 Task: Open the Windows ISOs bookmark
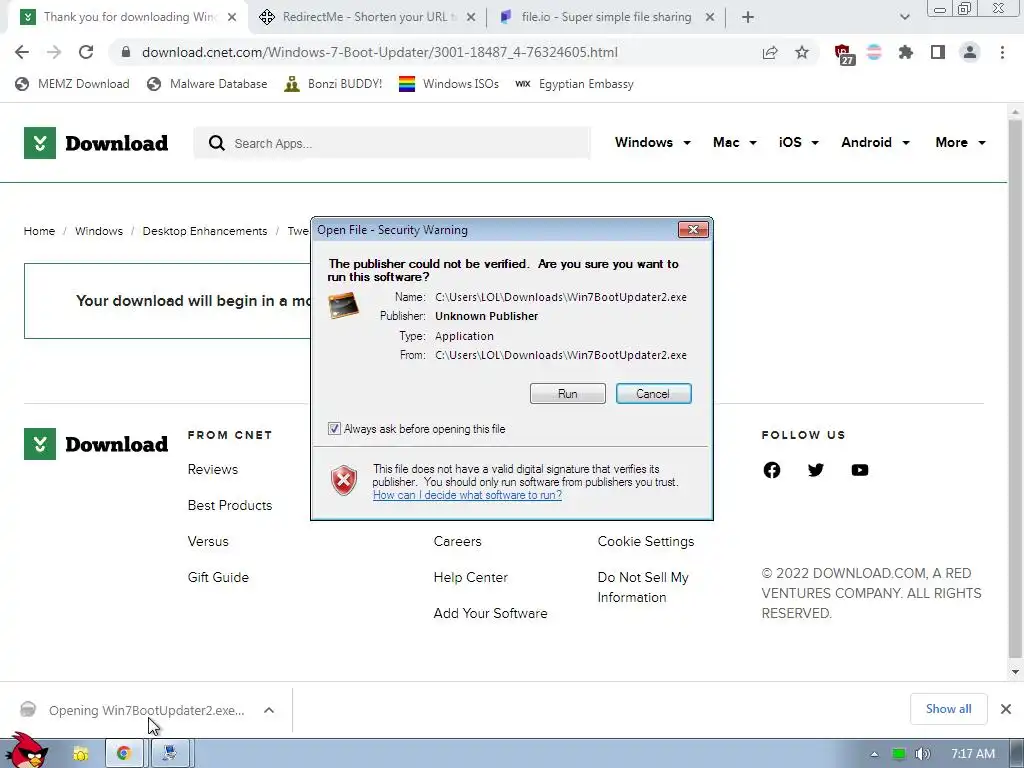pyautogui.click(x=449, y=84)
